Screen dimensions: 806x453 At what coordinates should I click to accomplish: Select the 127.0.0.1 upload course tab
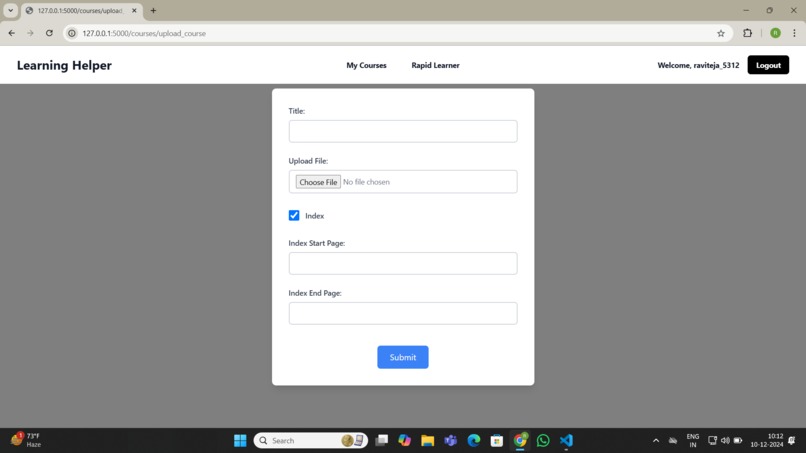click(80, 10)
